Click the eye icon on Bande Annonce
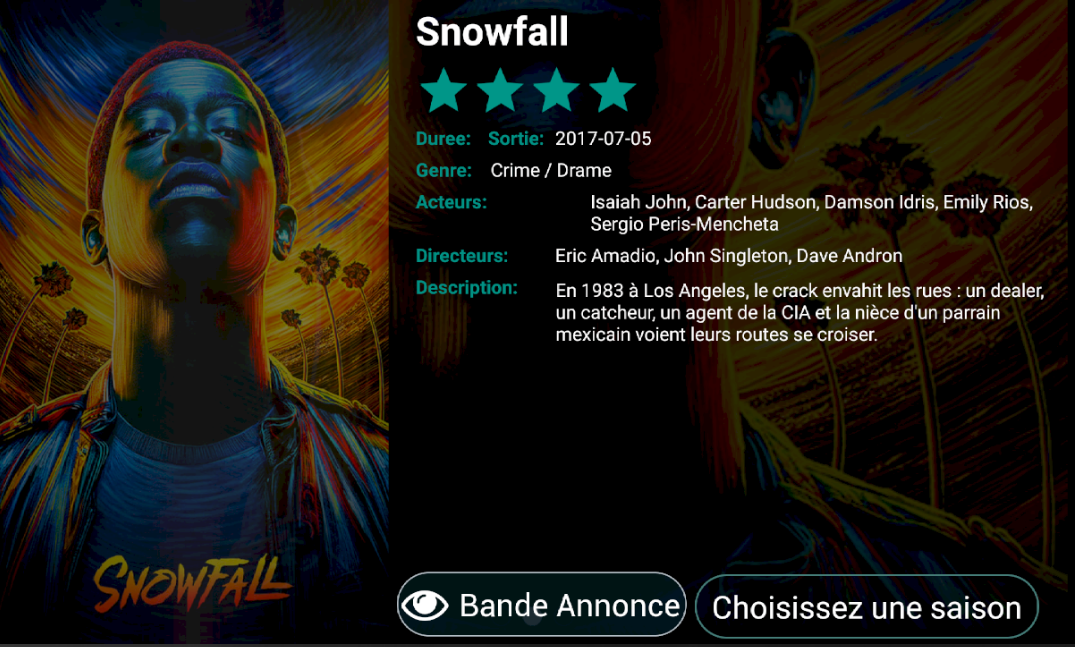This screenshot has width=1075, height=647. pos(425,605)
